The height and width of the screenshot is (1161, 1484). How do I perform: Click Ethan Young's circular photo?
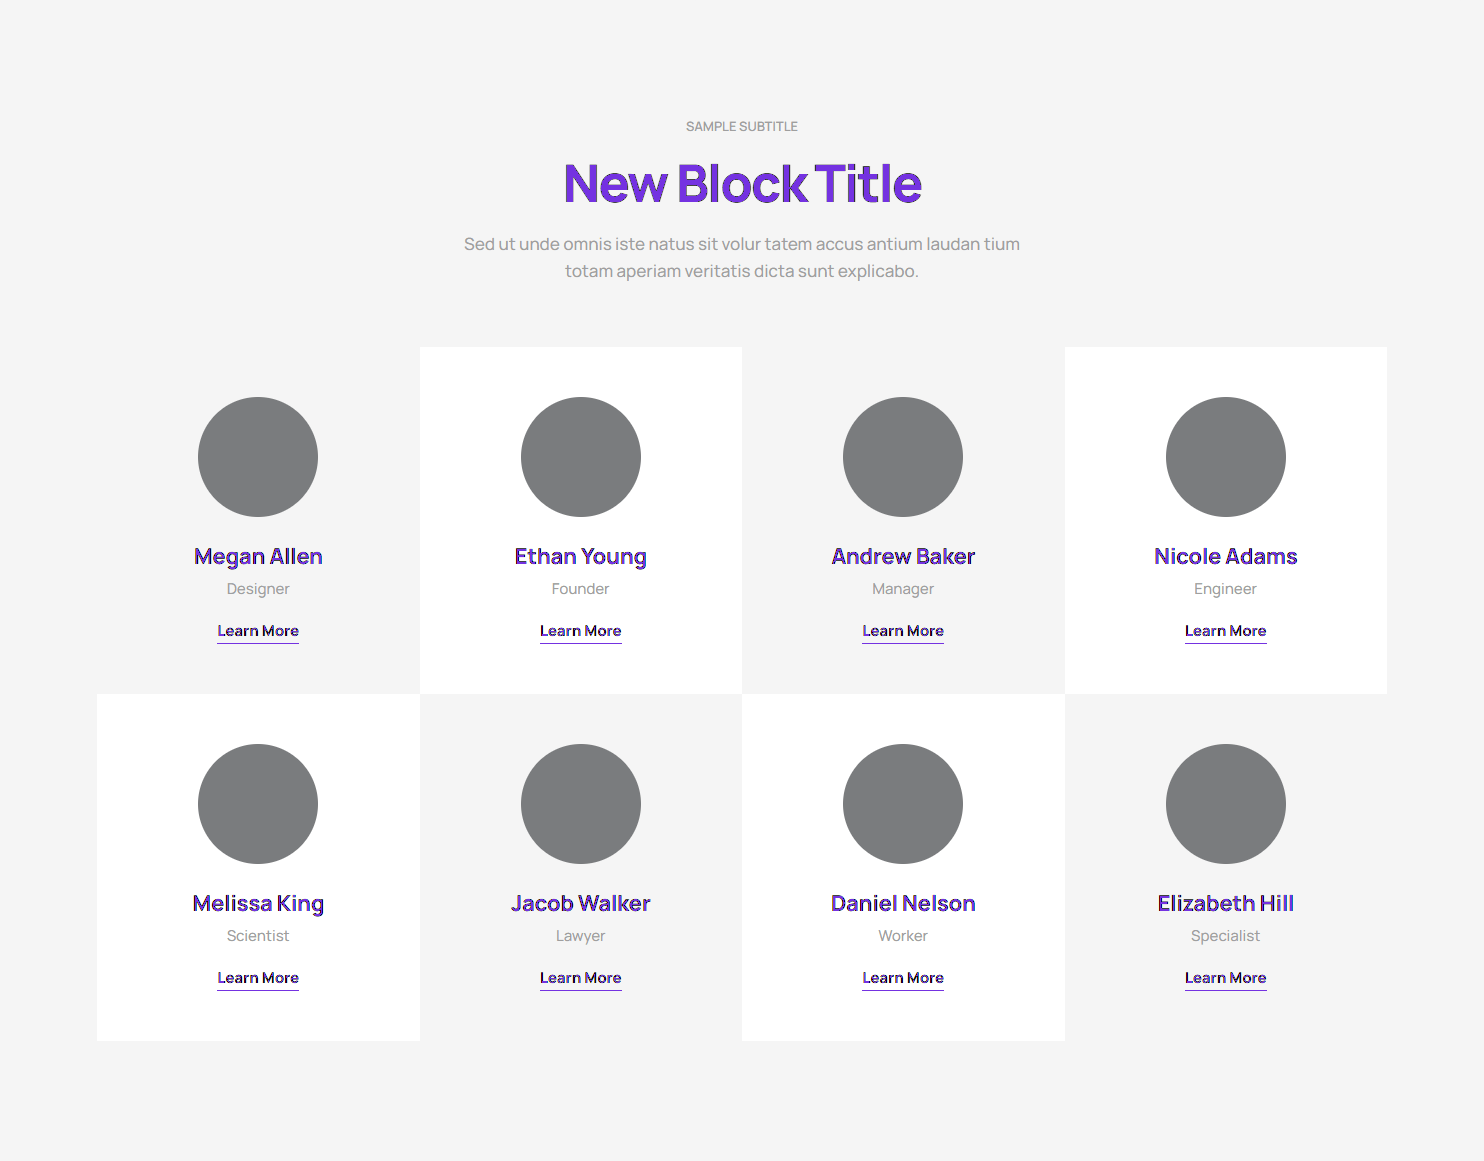coord(581,457)
